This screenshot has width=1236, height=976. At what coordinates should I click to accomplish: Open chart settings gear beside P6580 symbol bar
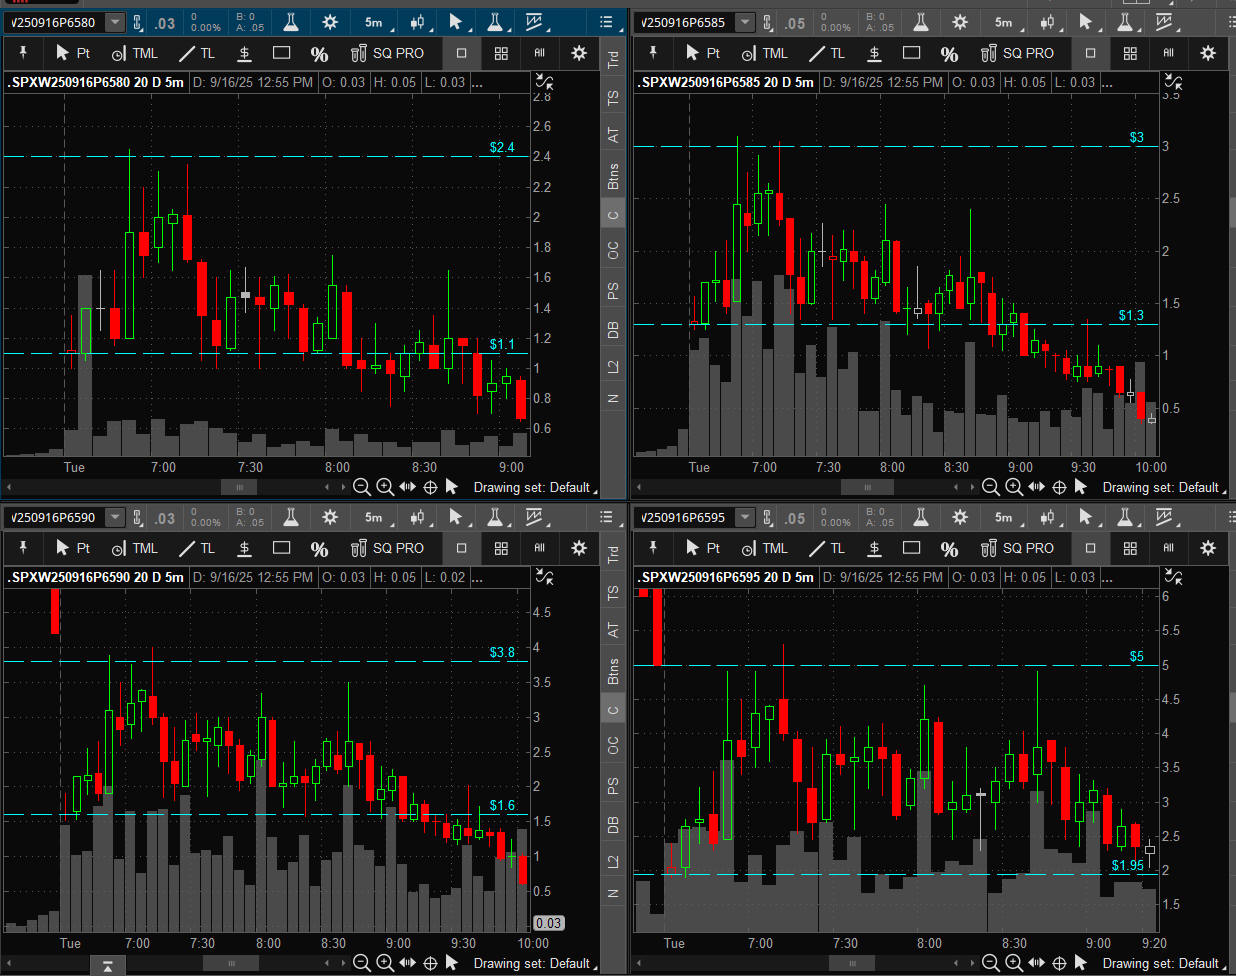point(330,22)
